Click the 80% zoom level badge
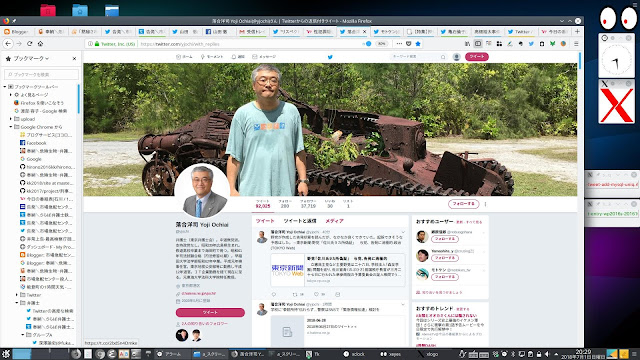Viewport: 640px width, 360px height. (x=382, y=44)
